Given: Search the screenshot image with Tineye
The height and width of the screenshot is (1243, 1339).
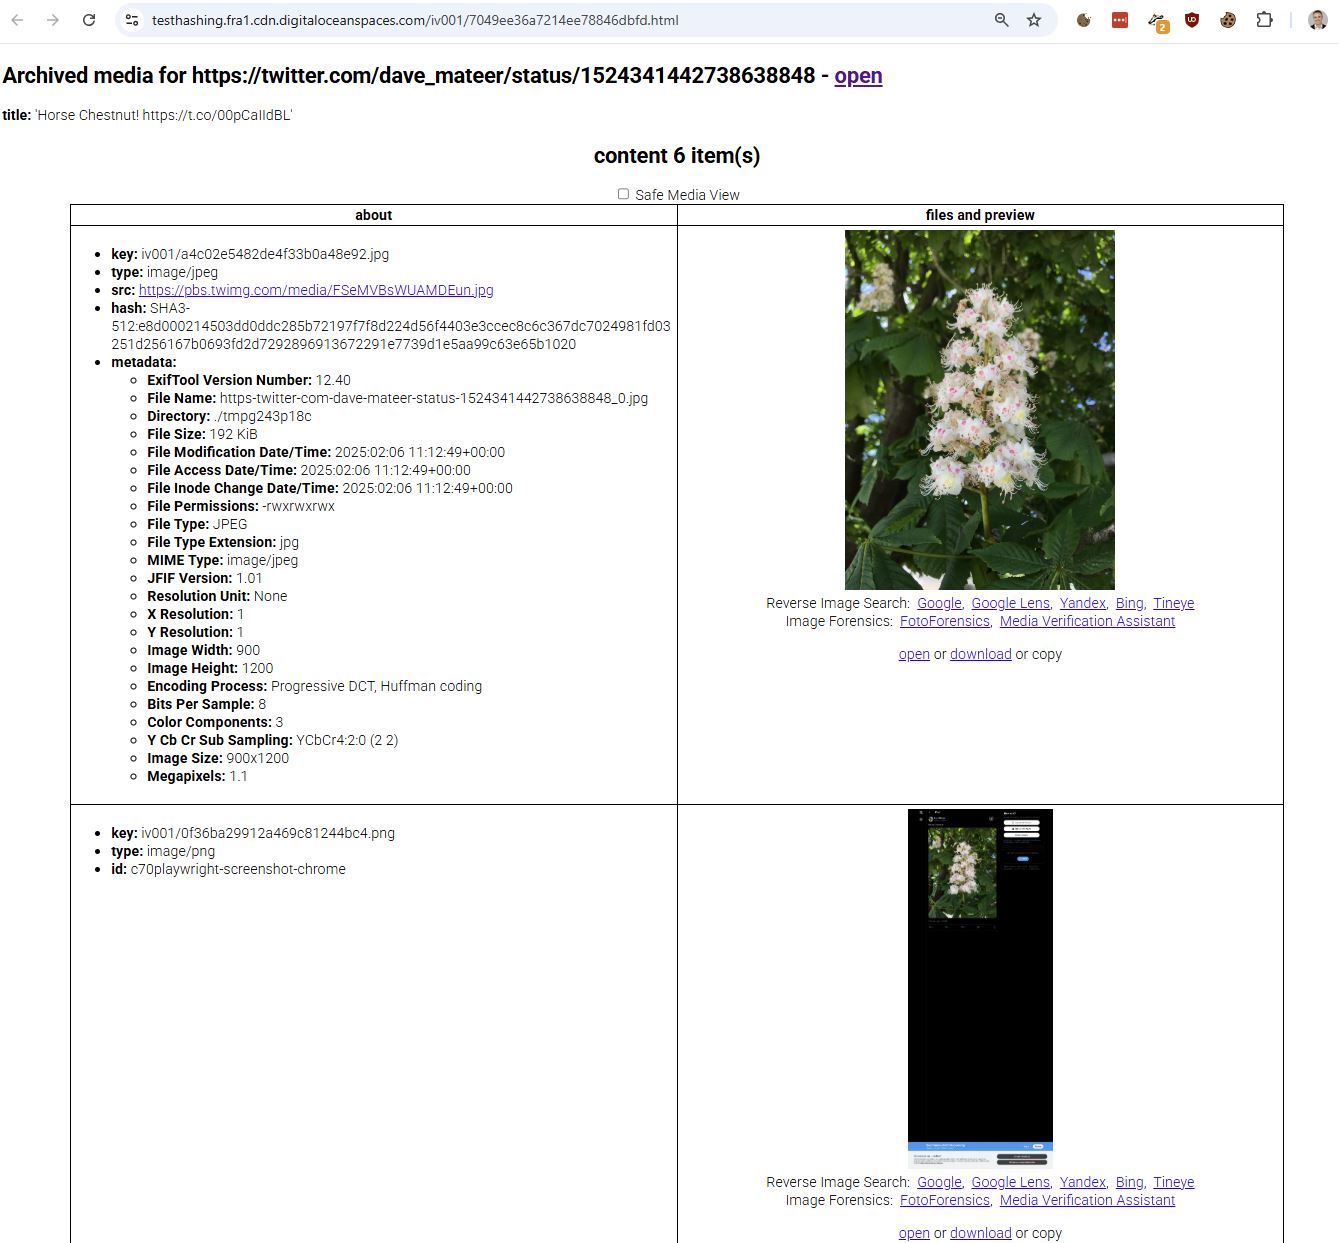Looking at the screenshot, I should click(x=1173, y=1182).
